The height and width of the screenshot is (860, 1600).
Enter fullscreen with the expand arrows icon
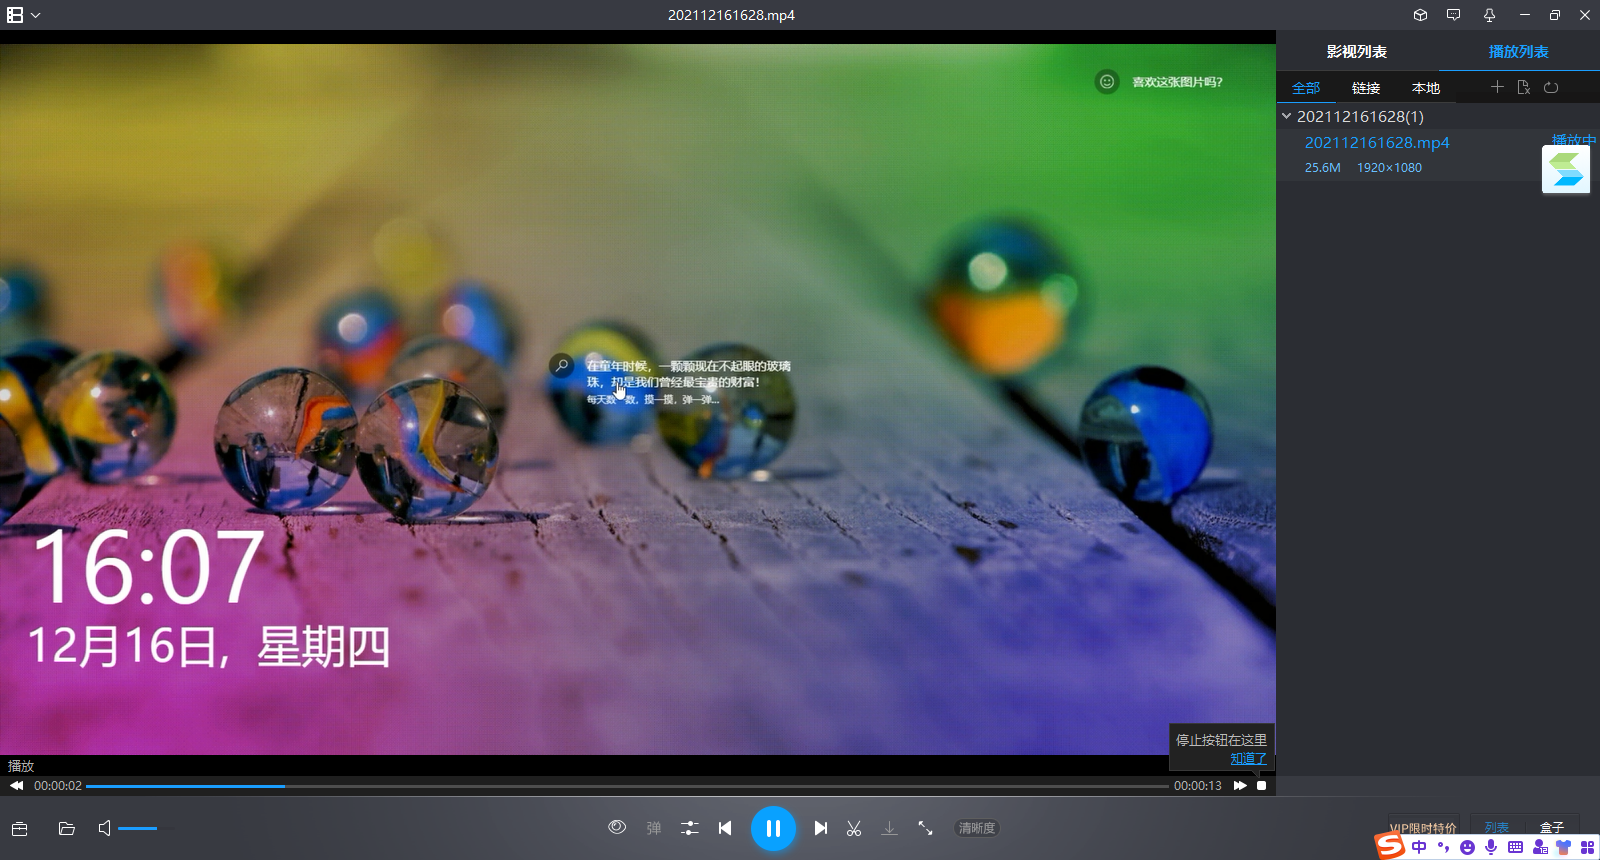[925, 828]
